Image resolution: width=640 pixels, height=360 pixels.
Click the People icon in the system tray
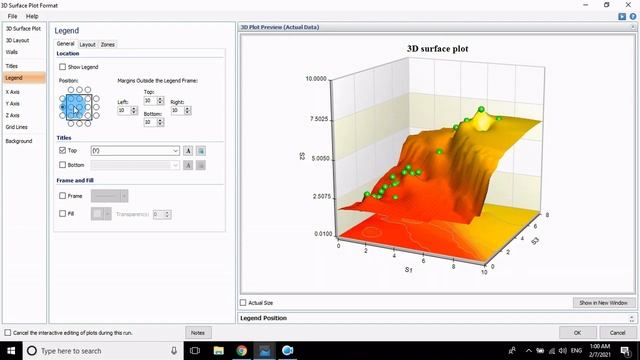tap(512, 351)
